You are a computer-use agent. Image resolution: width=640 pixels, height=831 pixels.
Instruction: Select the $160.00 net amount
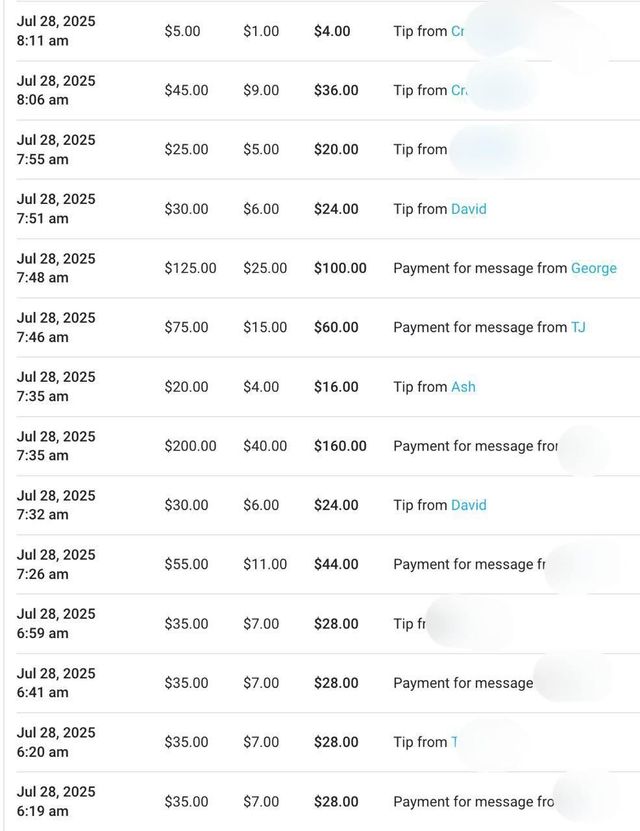point(340,446)
